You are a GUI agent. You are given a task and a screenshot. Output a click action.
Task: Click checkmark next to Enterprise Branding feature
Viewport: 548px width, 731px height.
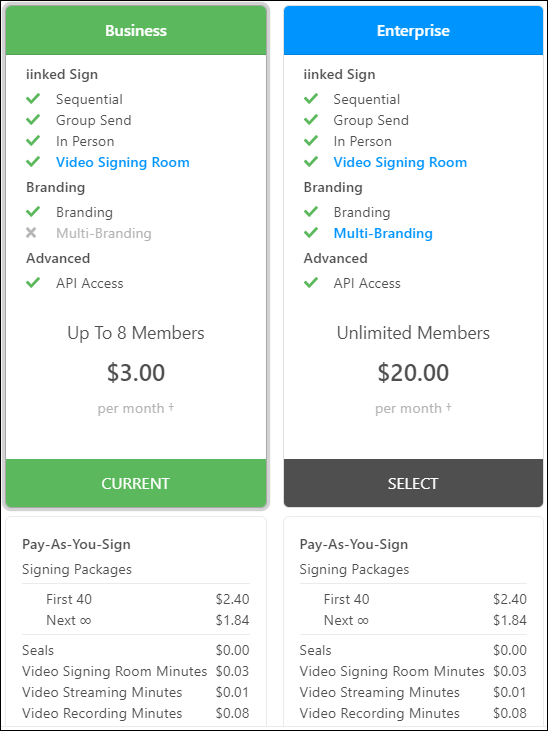coord(311,212)
